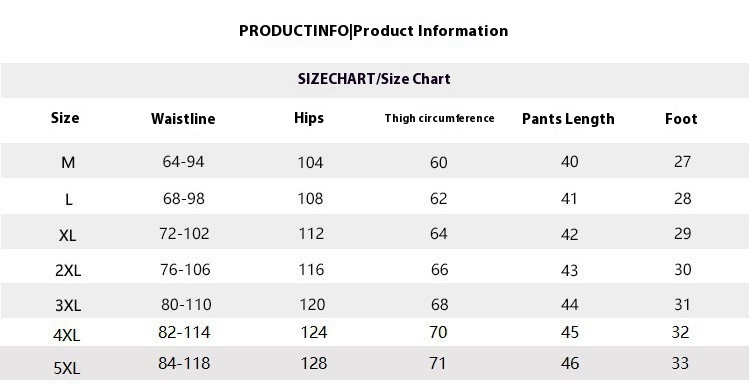The width and height of the screenshot is (749, 384).
Task: Click the hips value 128
Action: coord(314,363)
